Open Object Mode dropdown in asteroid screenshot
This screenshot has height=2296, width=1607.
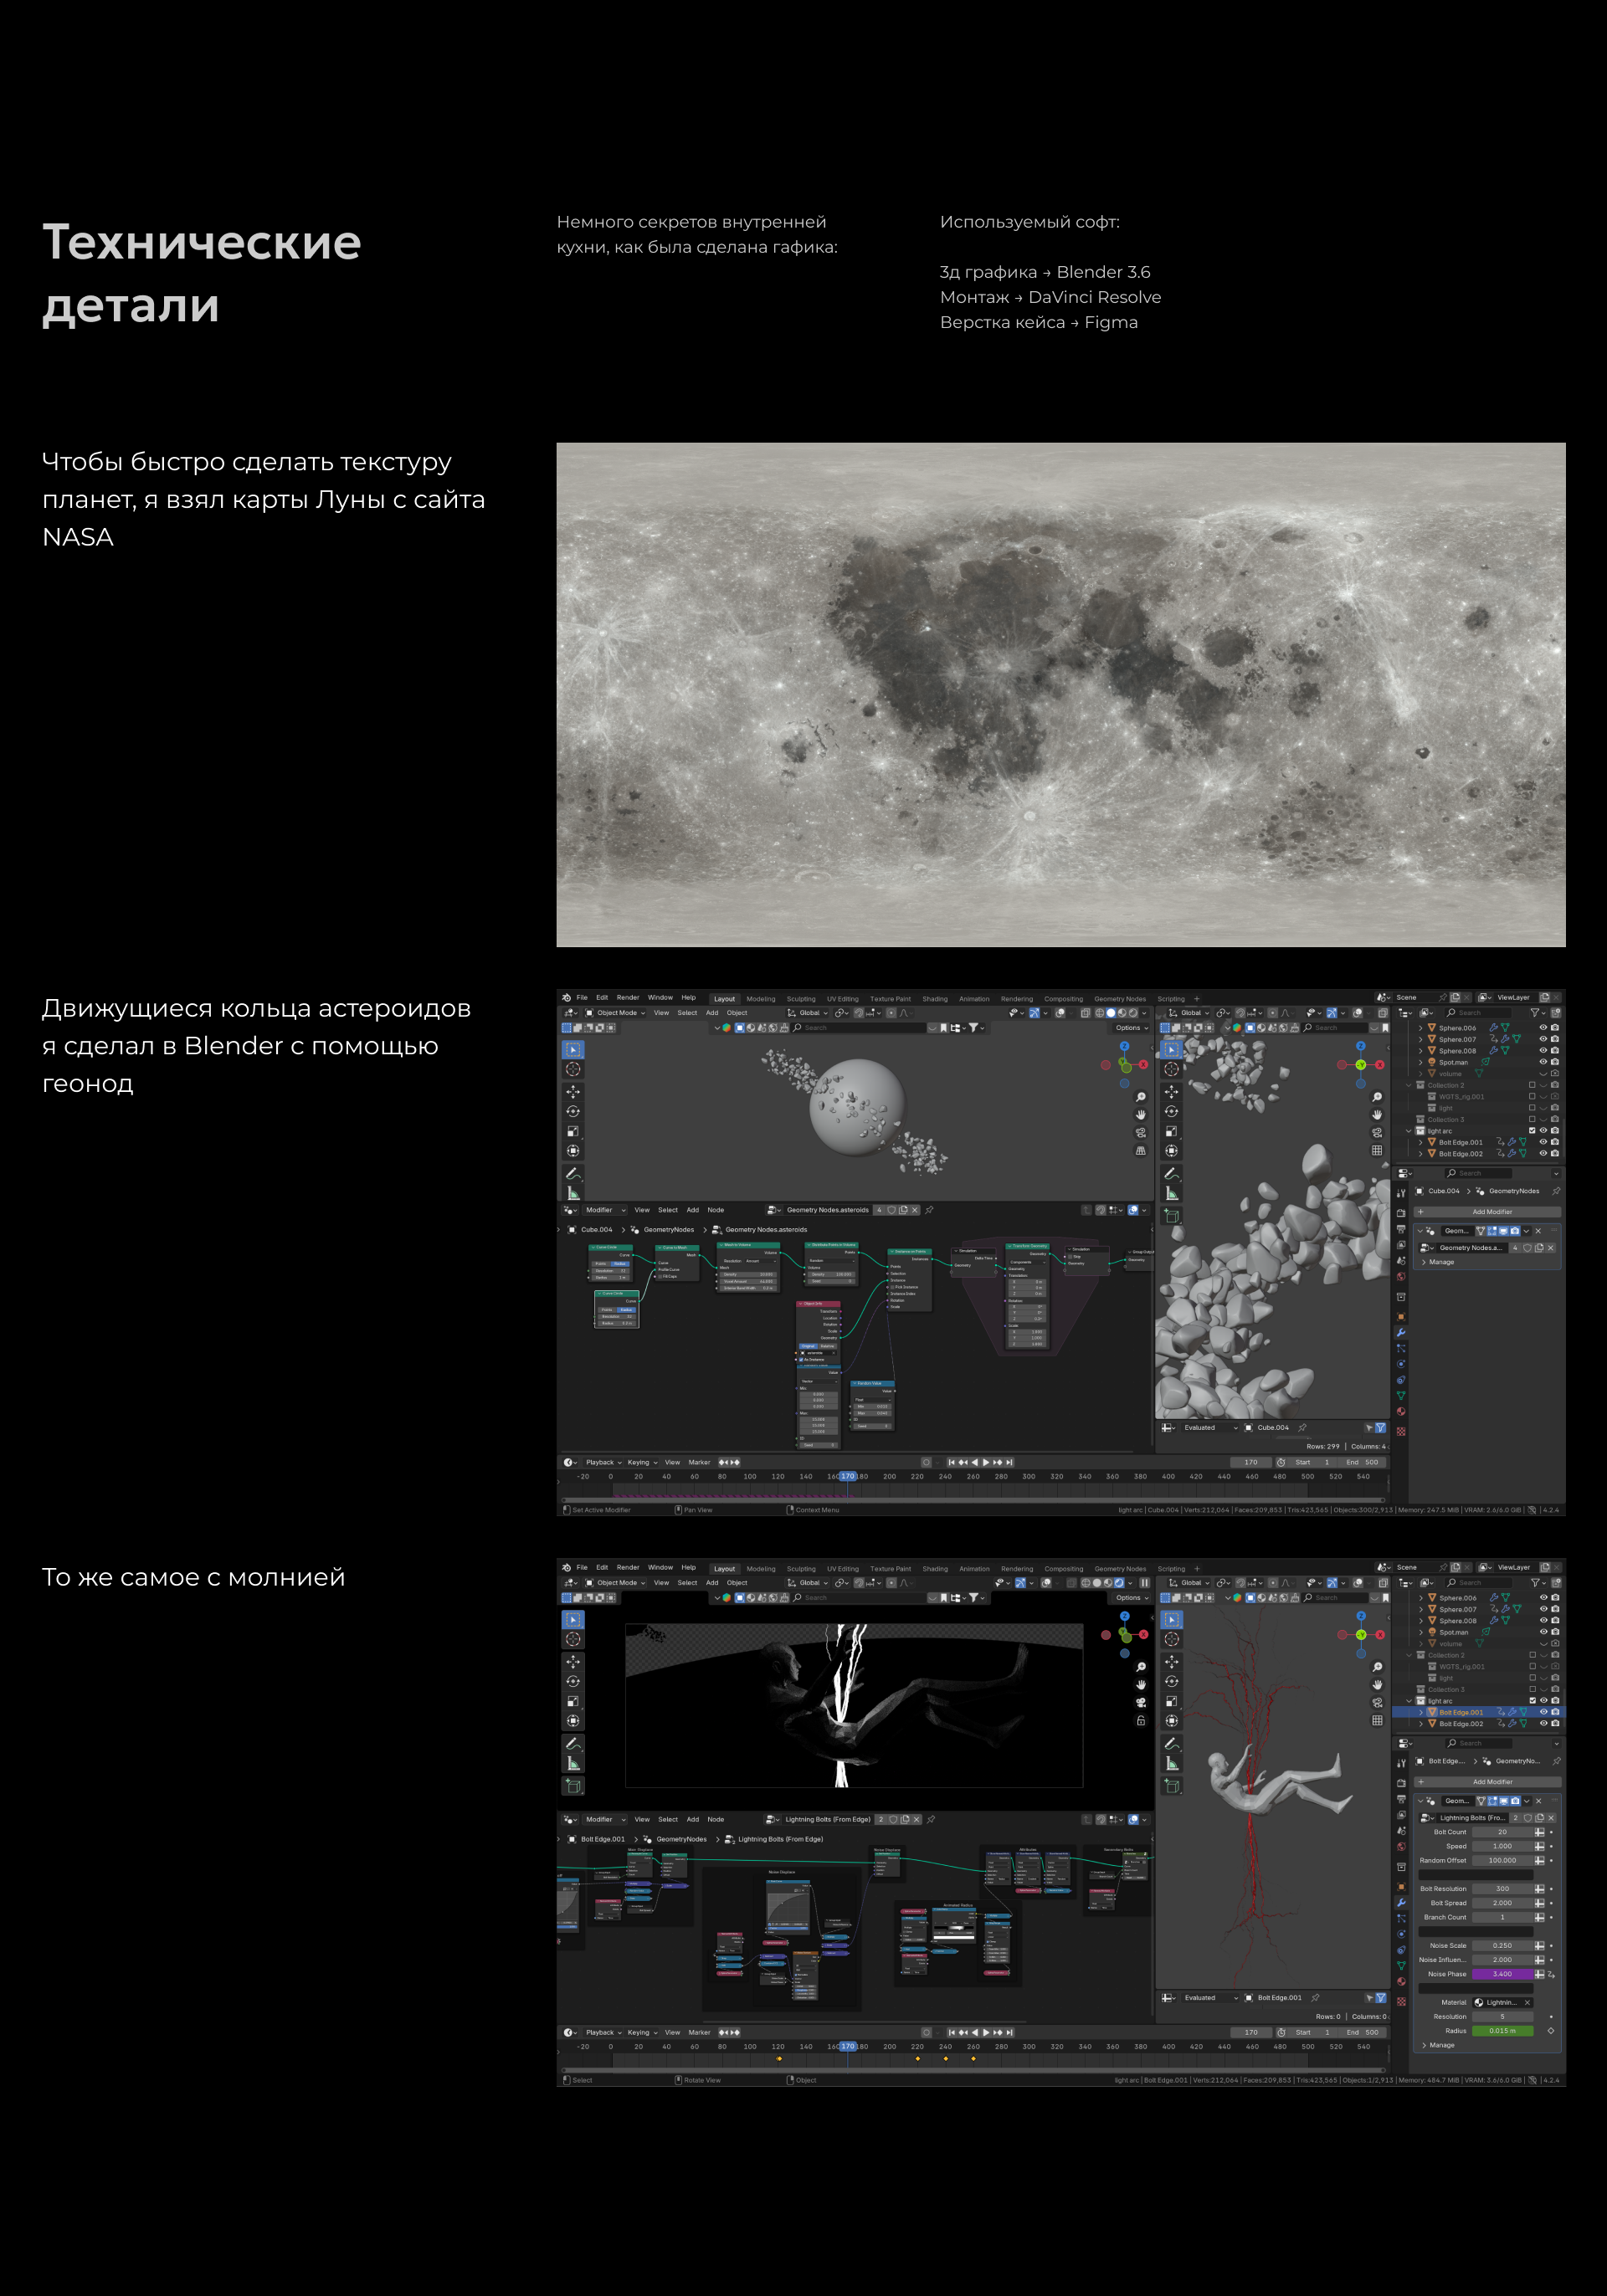point(617,1012)
